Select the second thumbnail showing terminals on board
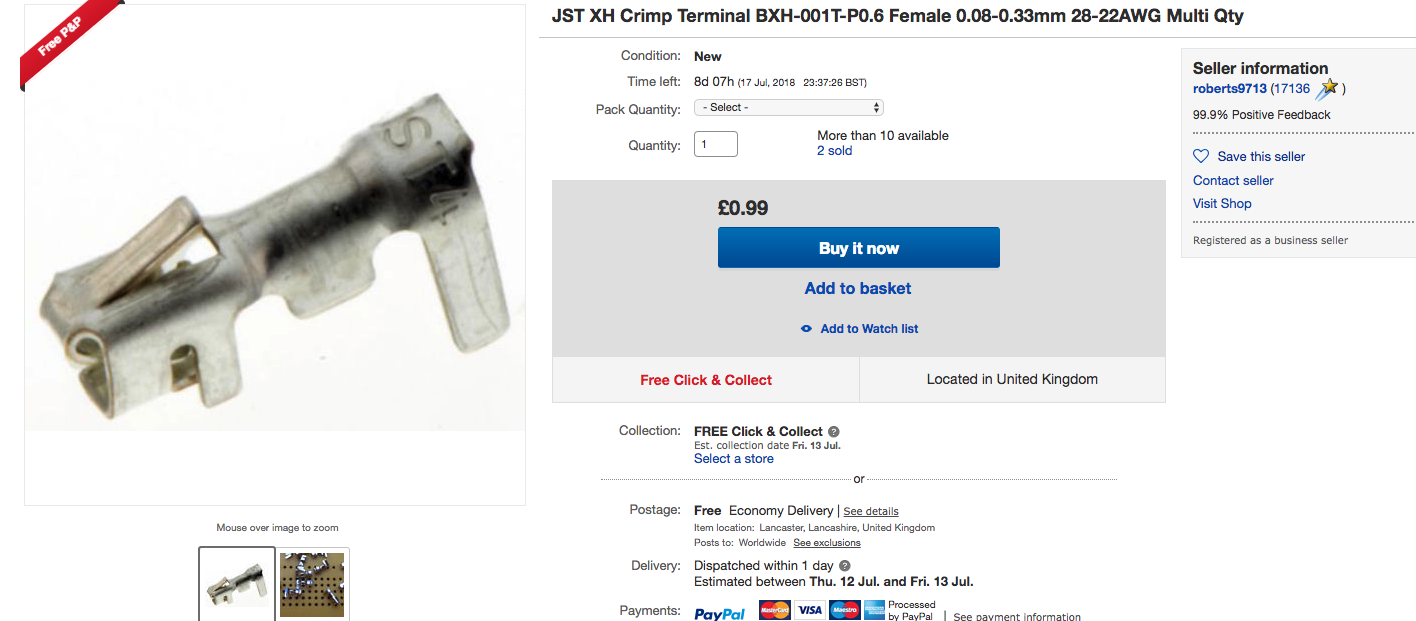The image size is (1416, 621). point(313,584)
